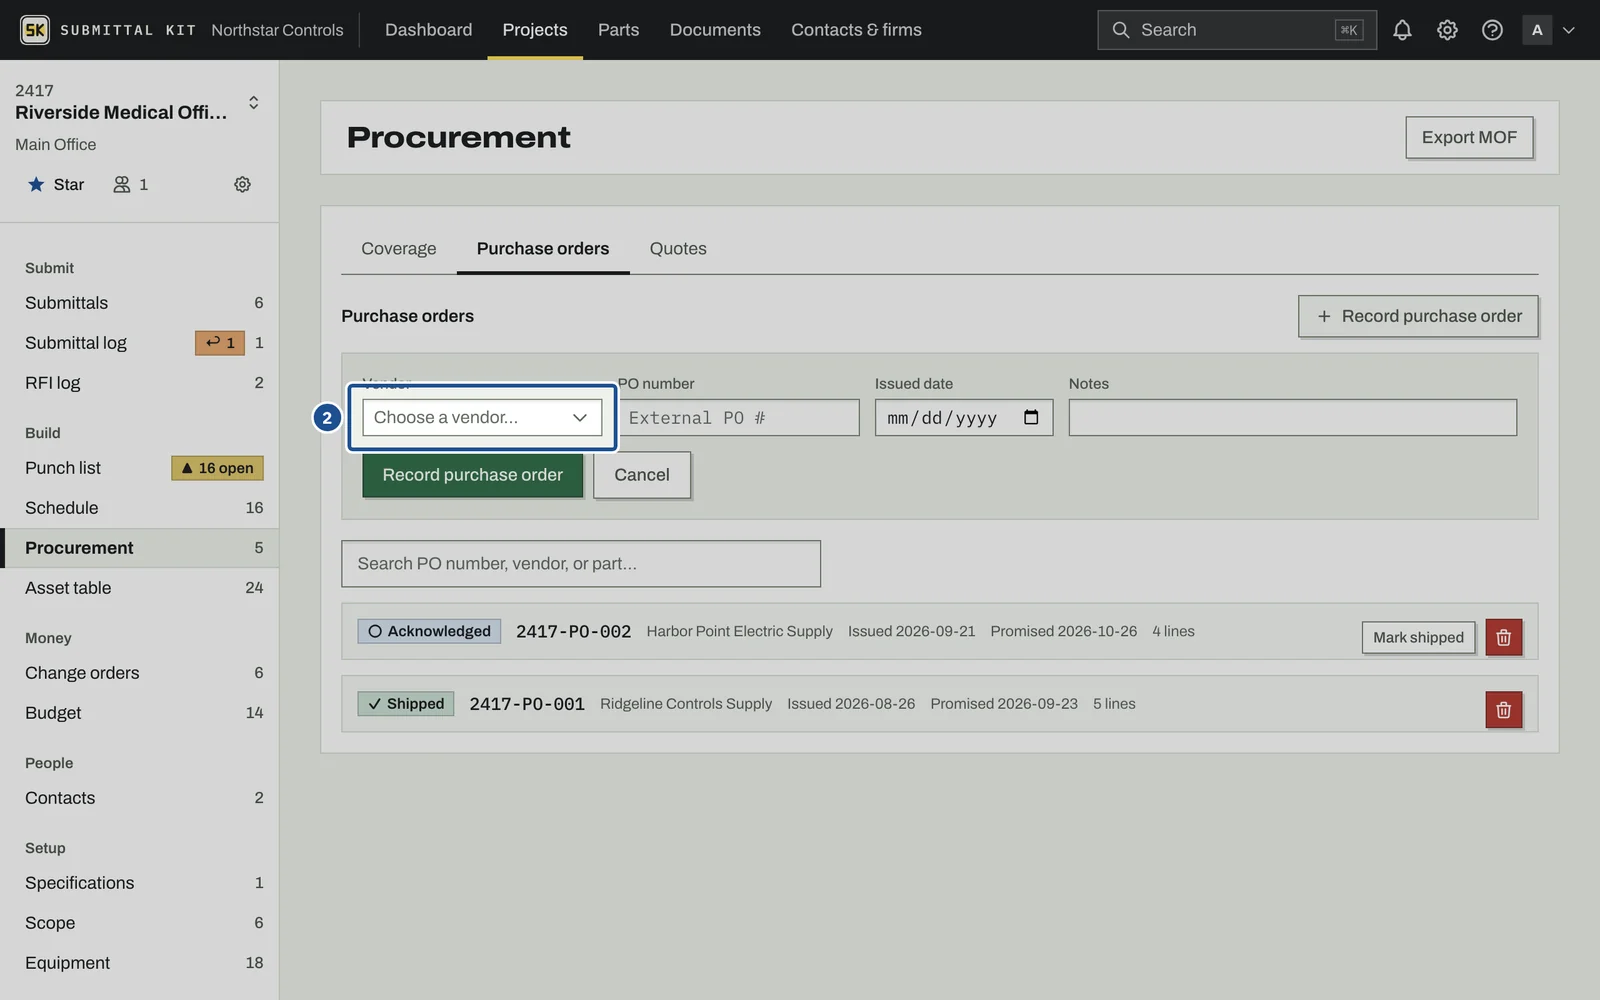Viewport: 1600px width, 1000px height.
Task: Select the Purchase orders tab
Action: (543, 248)
